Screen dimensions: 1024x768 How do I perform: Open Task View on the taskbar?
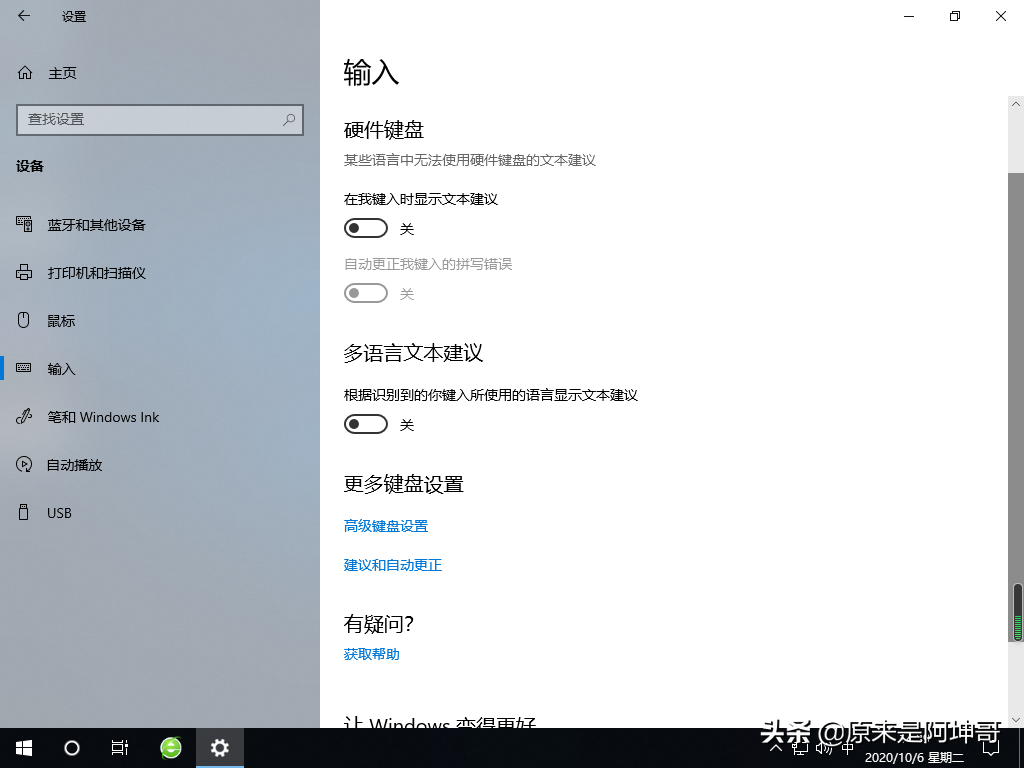pyautogui.click(x=120, y=748)
